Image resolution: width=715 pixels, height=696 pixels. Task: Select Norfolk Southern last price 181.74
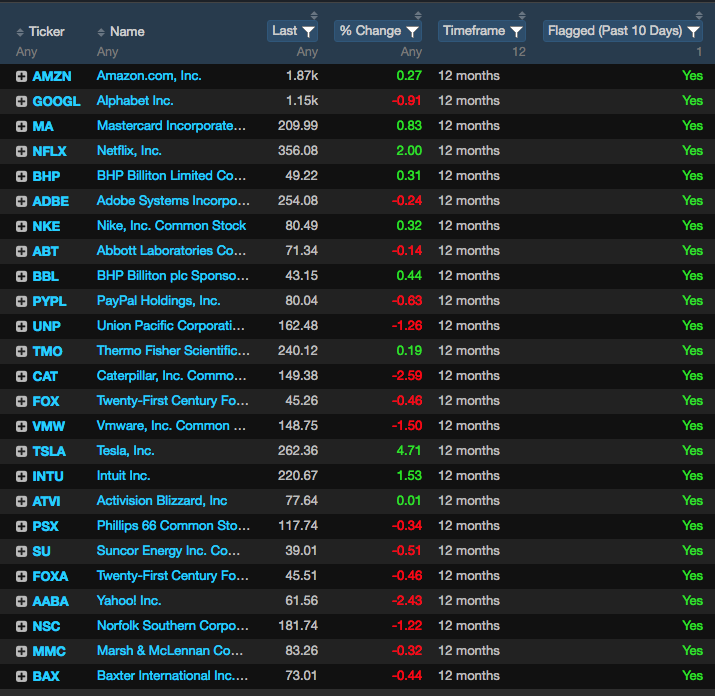click(298, 626)
